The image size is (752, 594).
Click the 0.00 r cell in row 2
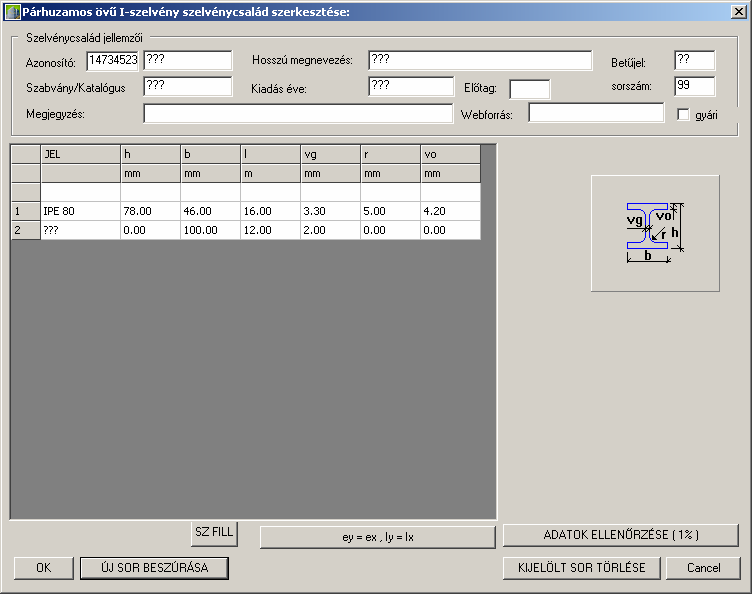(390, 230)
